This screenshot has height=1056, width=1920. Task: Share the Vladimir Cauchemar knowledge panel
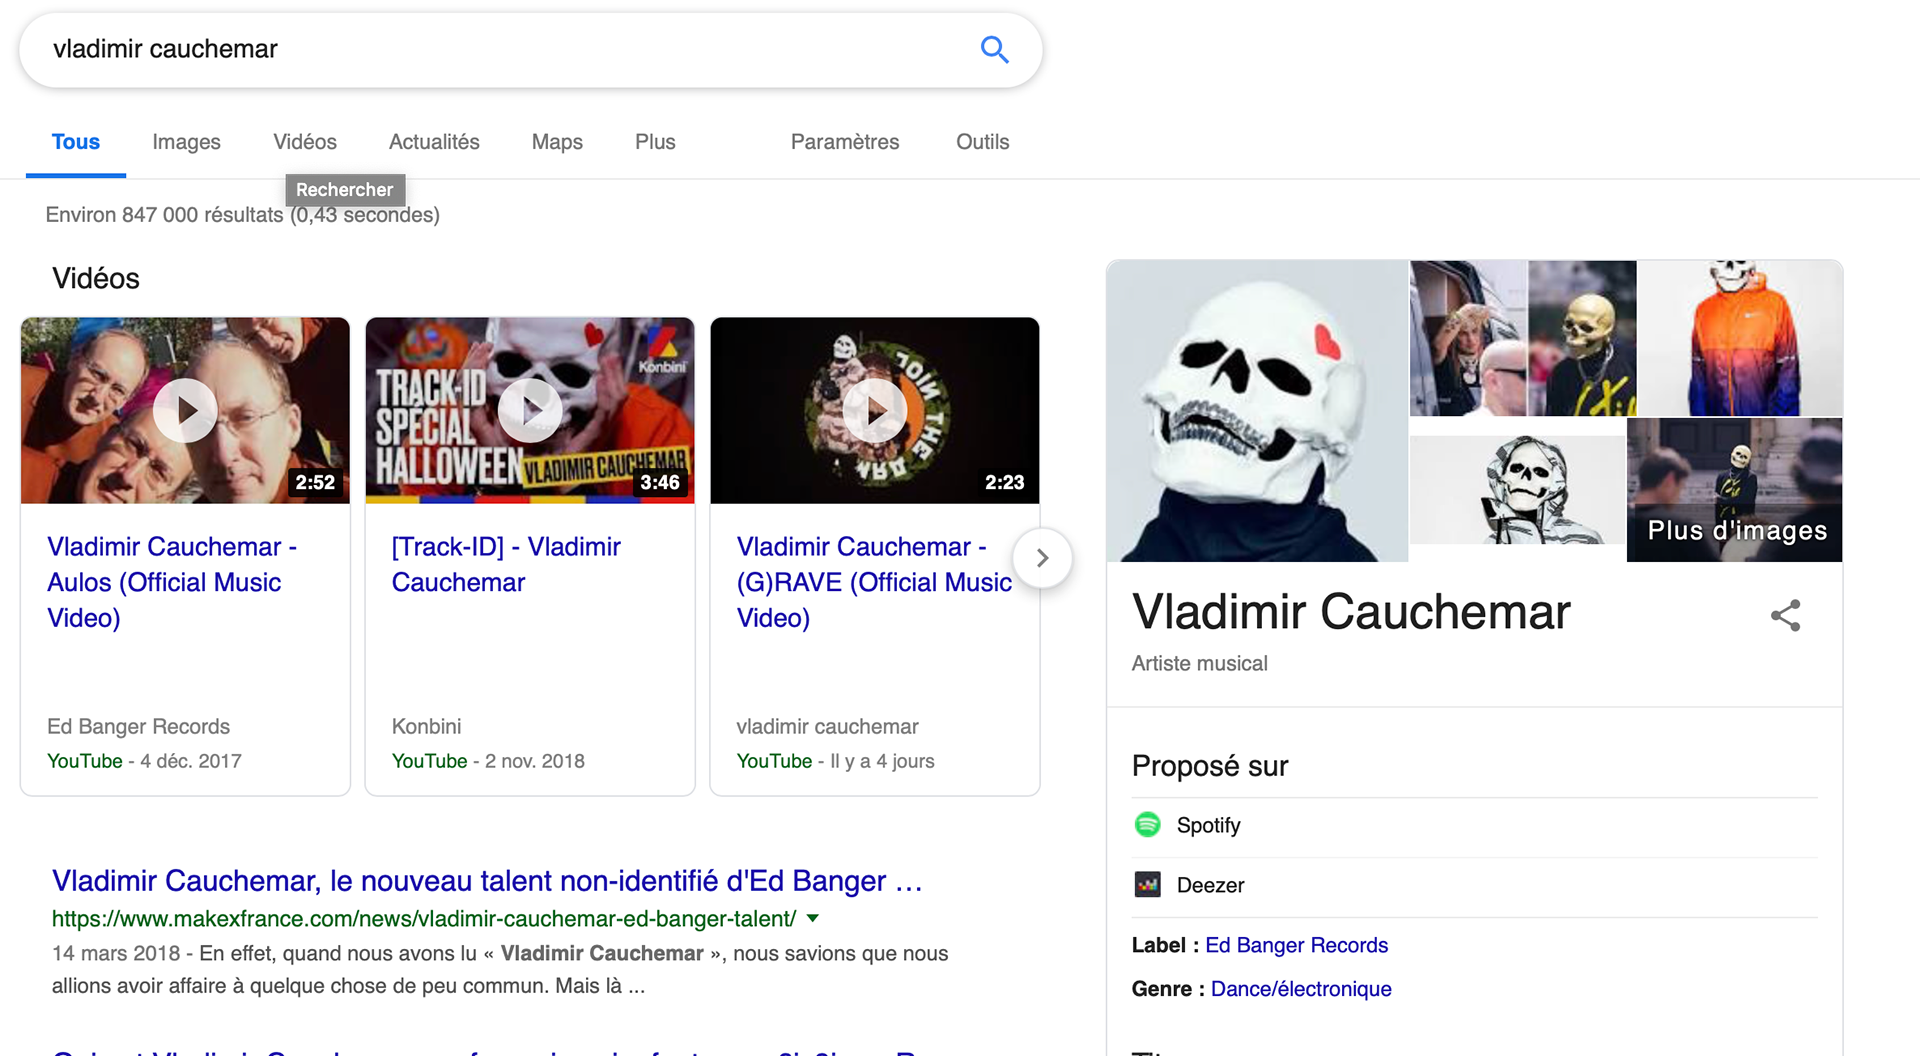tap(1785, 615)
